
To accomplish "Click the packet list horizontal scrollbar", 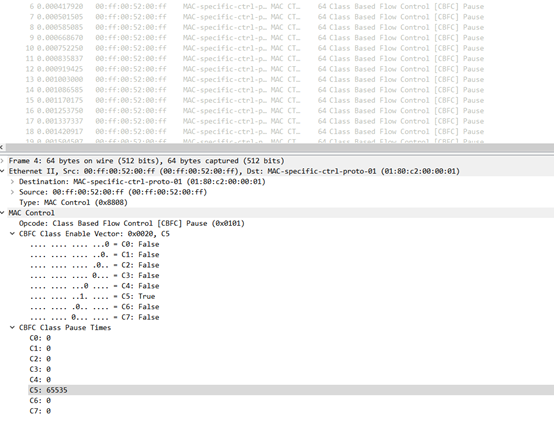I will click(280, 147).
